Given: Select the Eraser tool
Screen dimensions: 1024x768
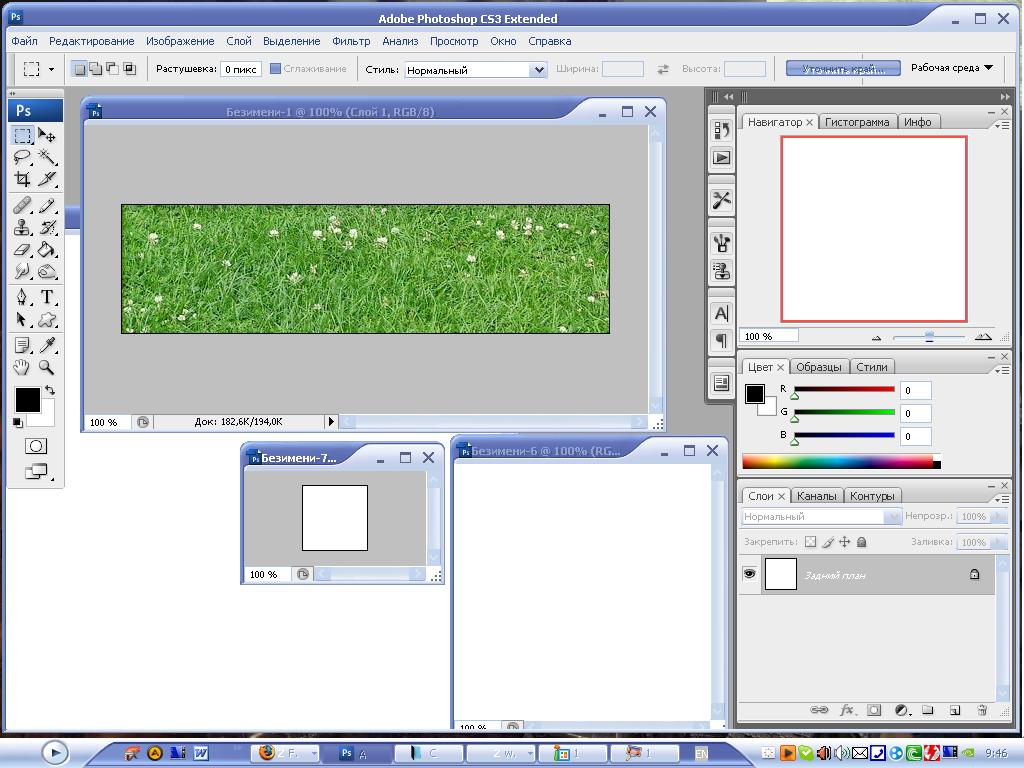Looking at the screenshot, I should (x=22, y=250).
